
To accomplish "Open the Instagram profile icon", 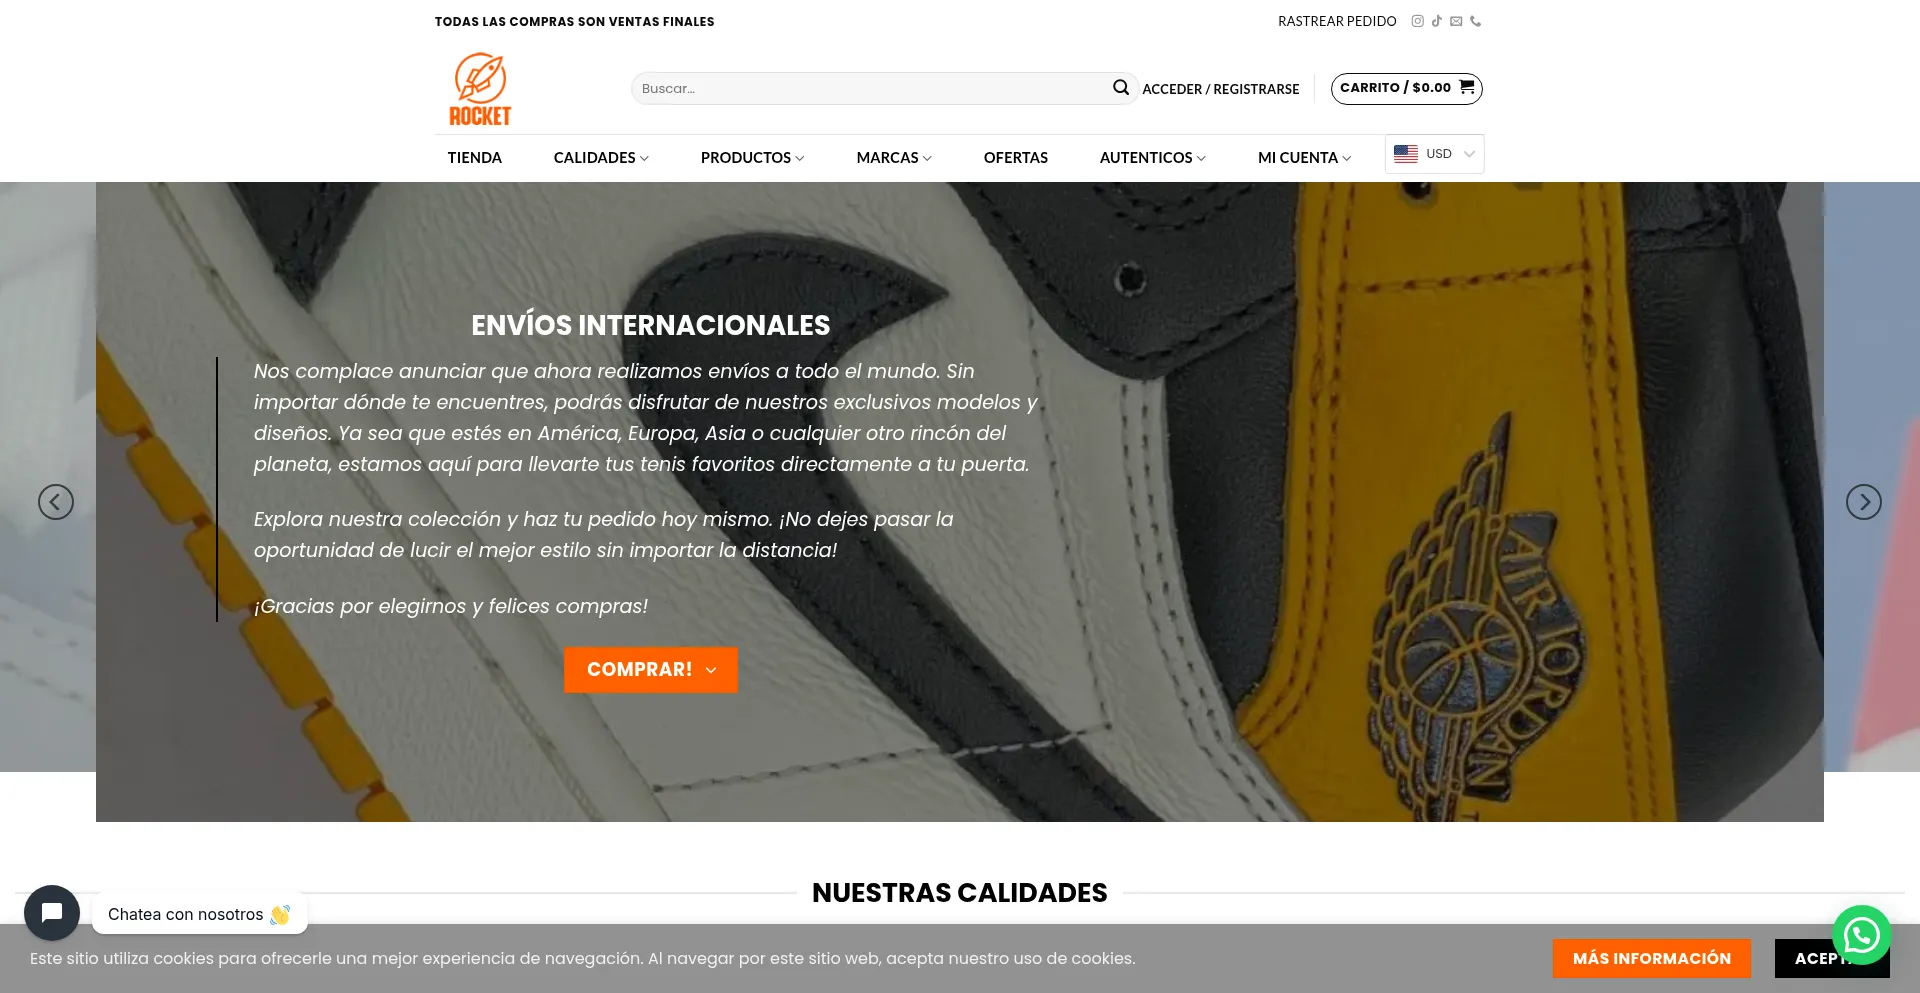I will pyautogui.click(x=1417, y=21).
